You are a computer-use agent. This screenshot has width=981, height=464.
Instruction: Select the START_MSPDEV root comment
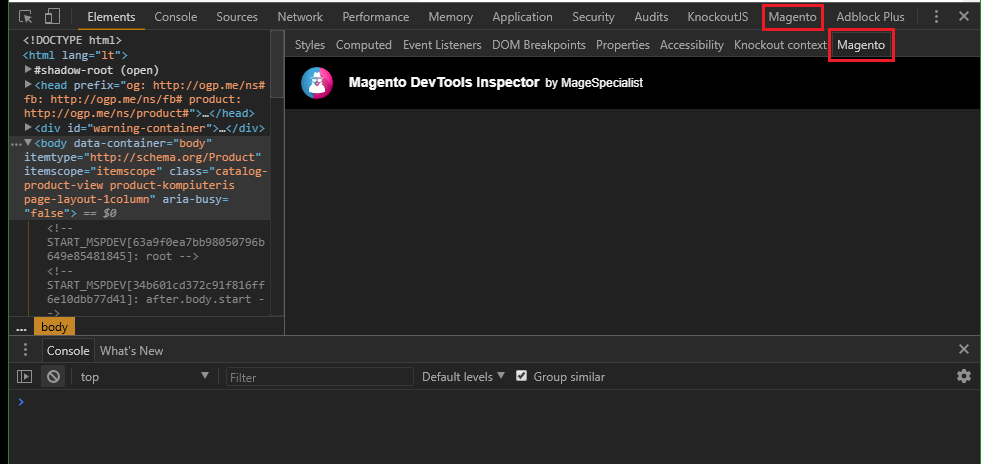coord(155,242)
